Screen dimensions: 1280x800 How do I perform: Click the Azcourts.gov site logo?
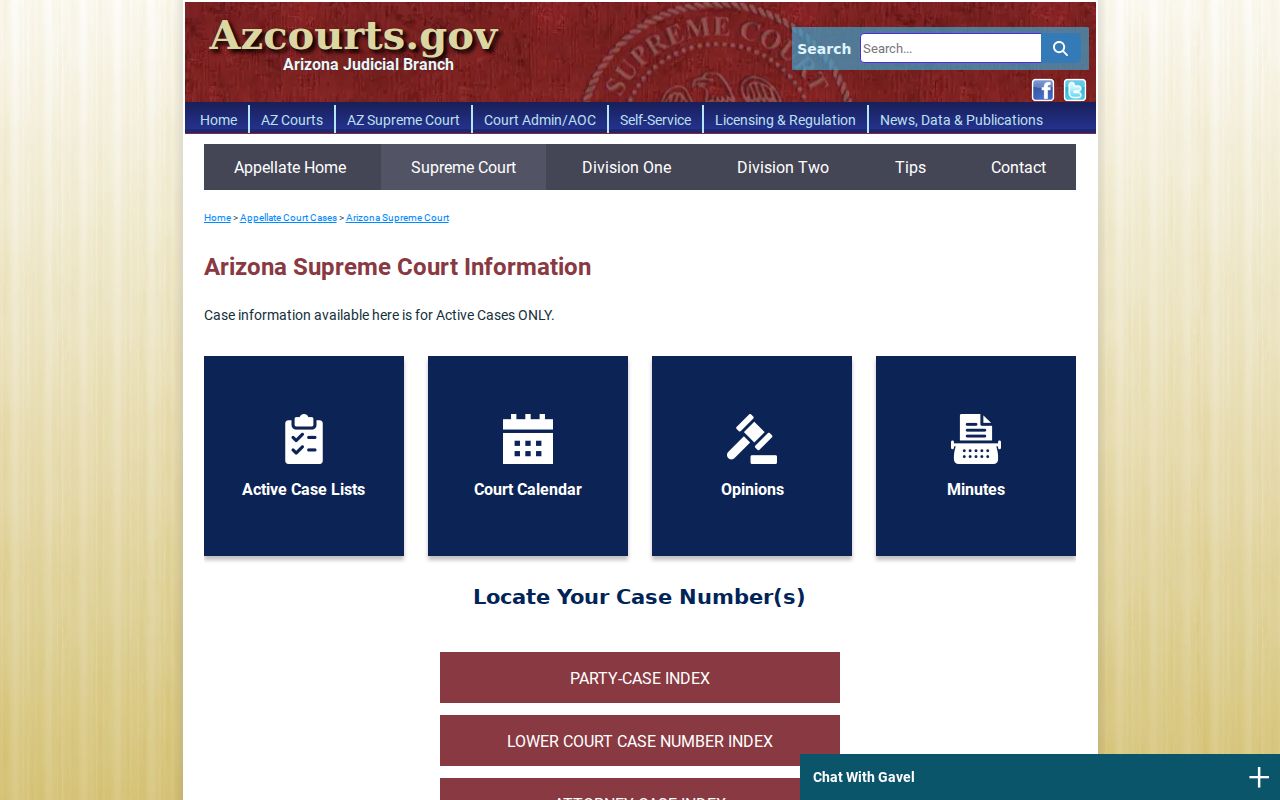[x=353, y=36]
